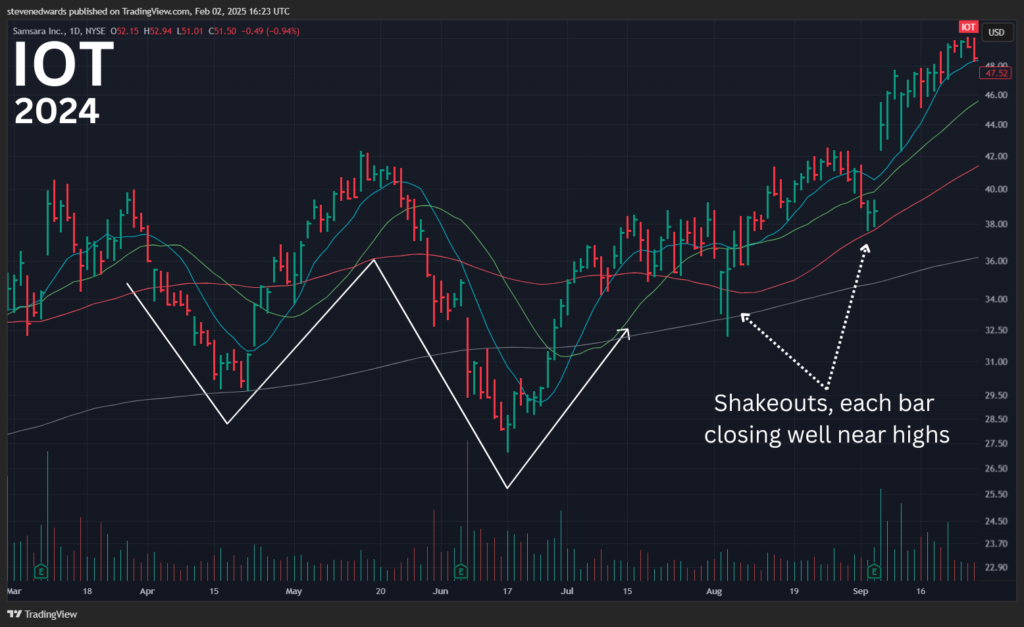Screen dimensions: 1024x627
Task: Click the 26.50 price axis label
Action: [996, 468]
